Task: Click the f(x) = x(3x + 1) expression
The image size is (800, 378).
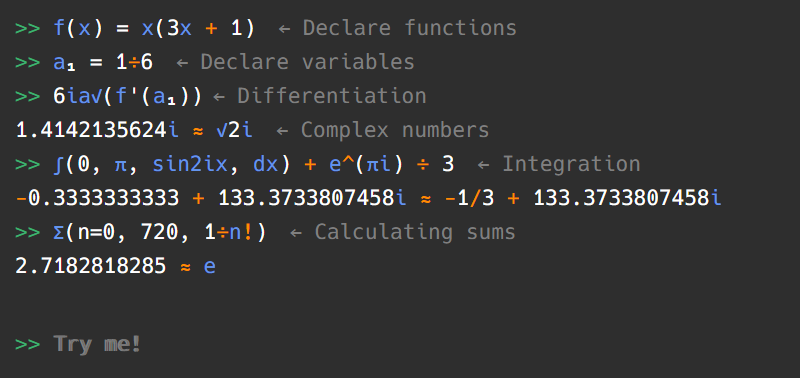Action: tap(154, 28)
